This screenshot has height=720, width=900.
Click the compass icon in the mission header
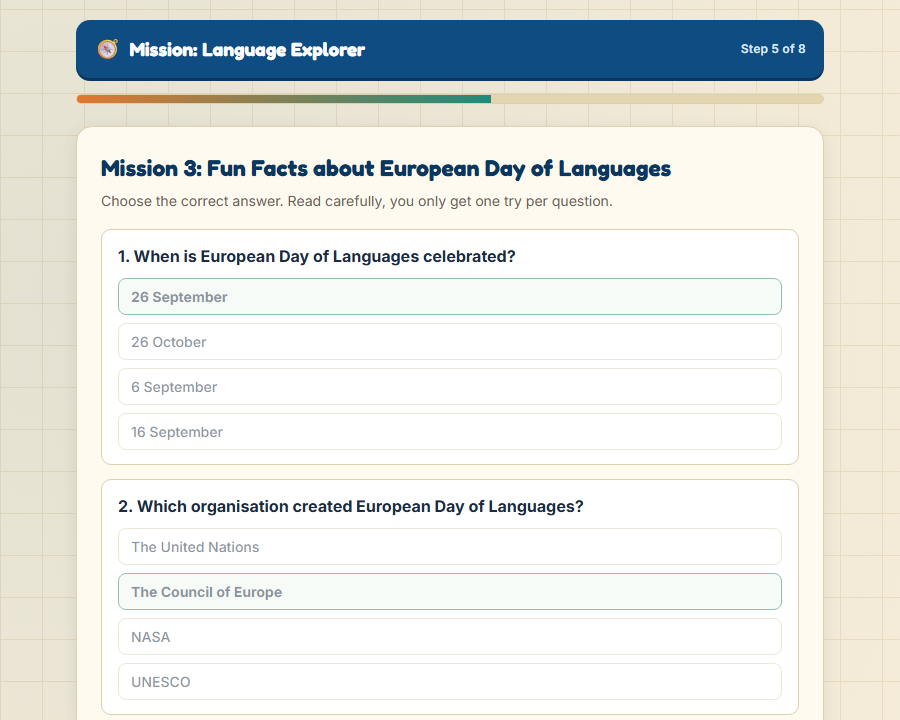108,49
